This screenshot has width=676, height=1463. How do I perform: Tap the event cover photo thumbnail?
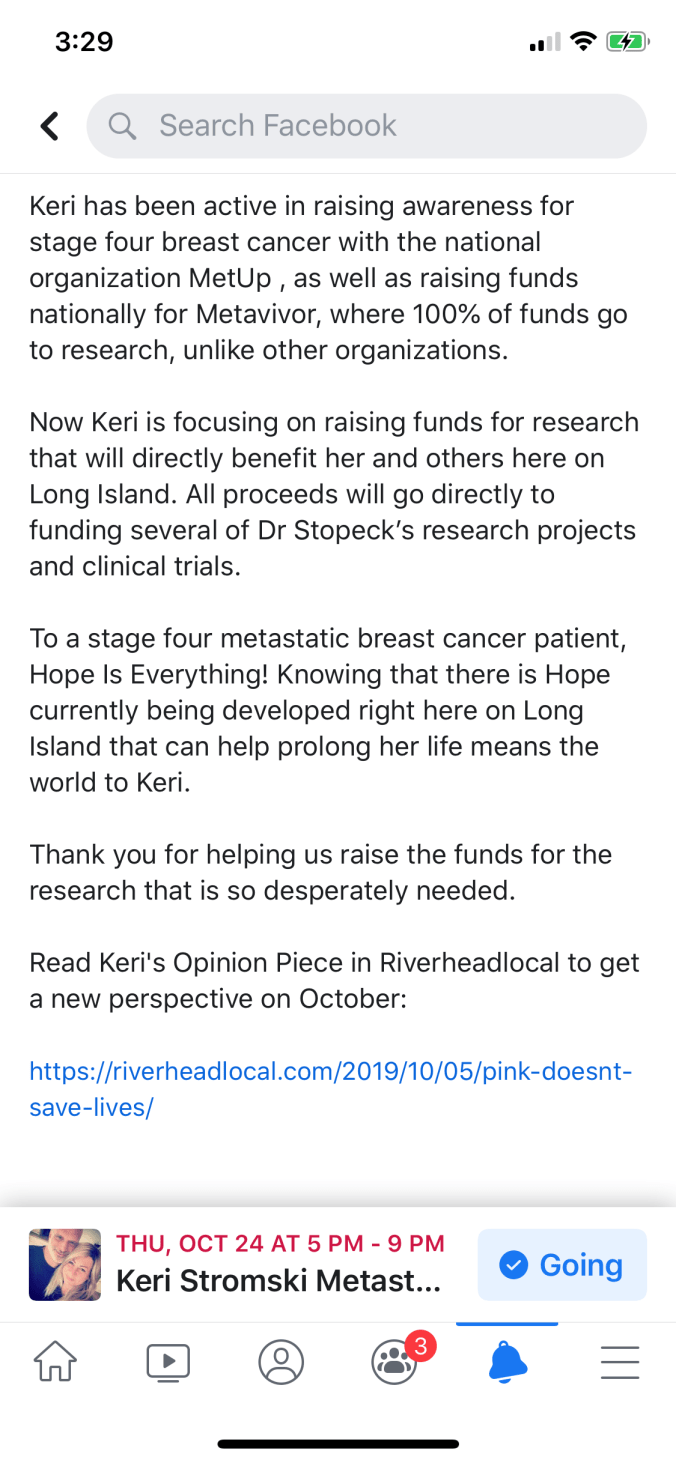(65, 1265)
